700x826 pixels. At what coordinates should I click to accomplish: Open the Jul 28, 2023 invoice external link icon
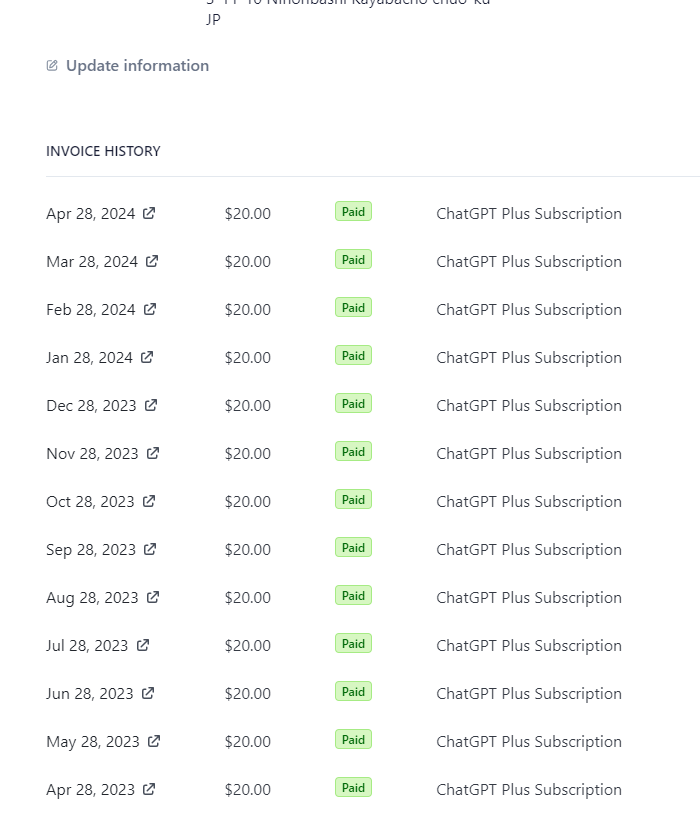tap(143, 644)
